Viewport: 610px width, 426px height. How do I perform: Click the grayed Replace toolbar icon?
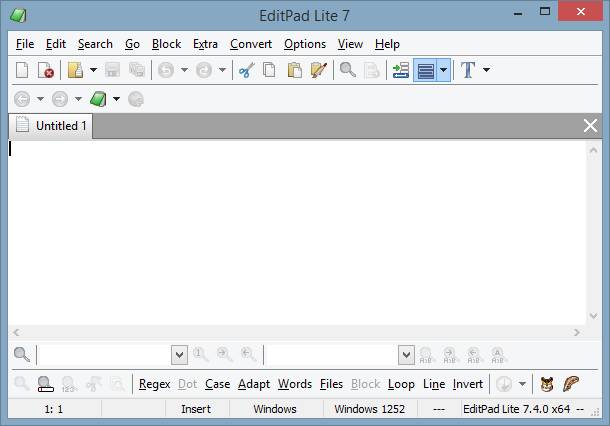[x=372, y=70]
